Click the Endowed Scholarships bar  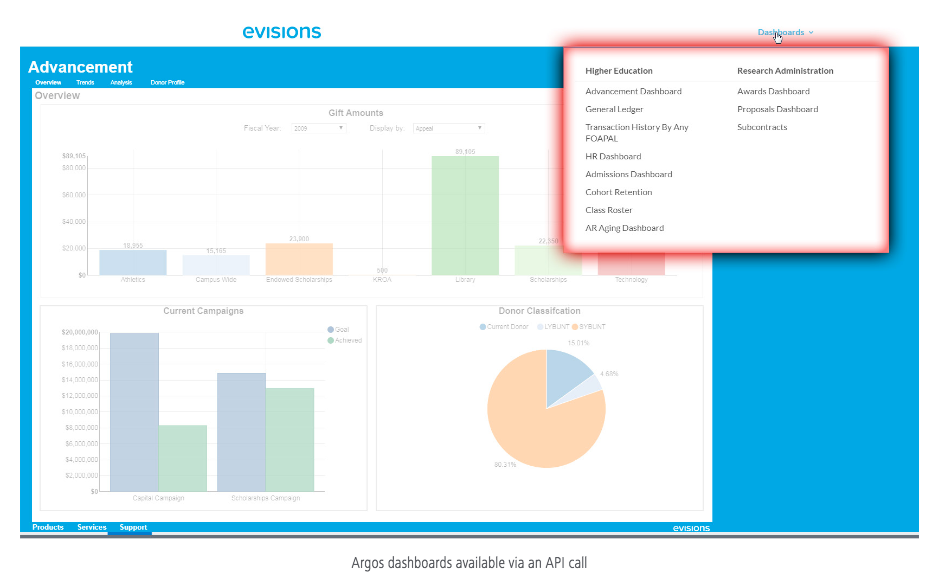coord(299,259)
